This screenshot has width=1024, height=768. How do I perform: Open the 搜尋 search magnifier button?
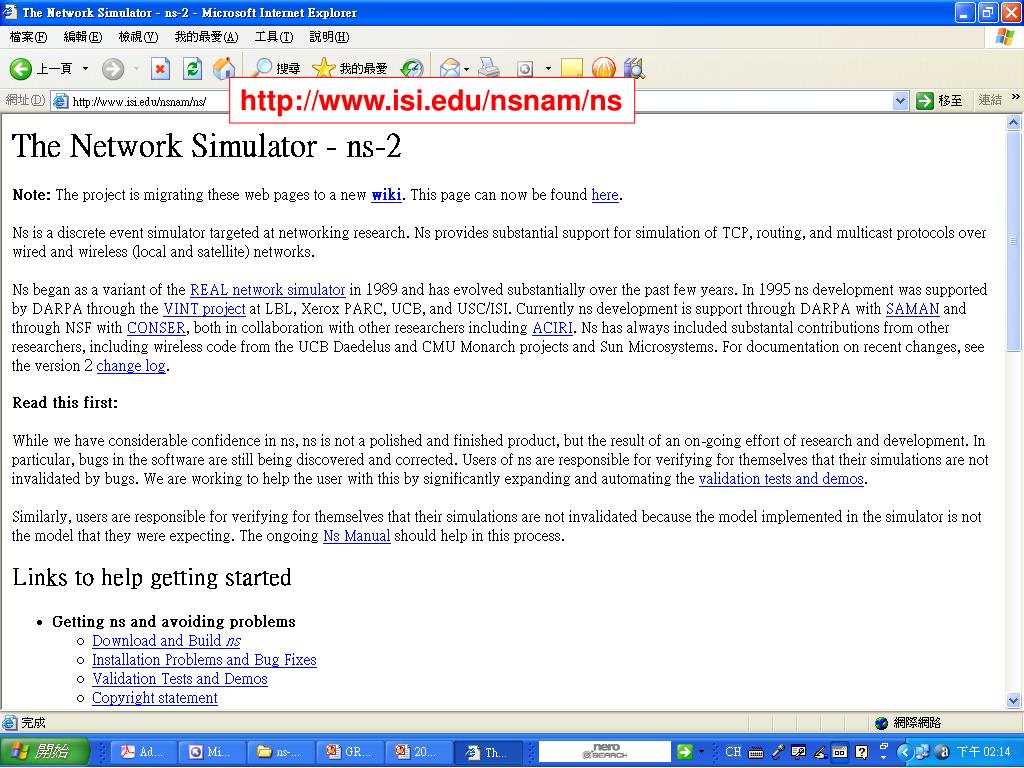(x=277, y=69)
